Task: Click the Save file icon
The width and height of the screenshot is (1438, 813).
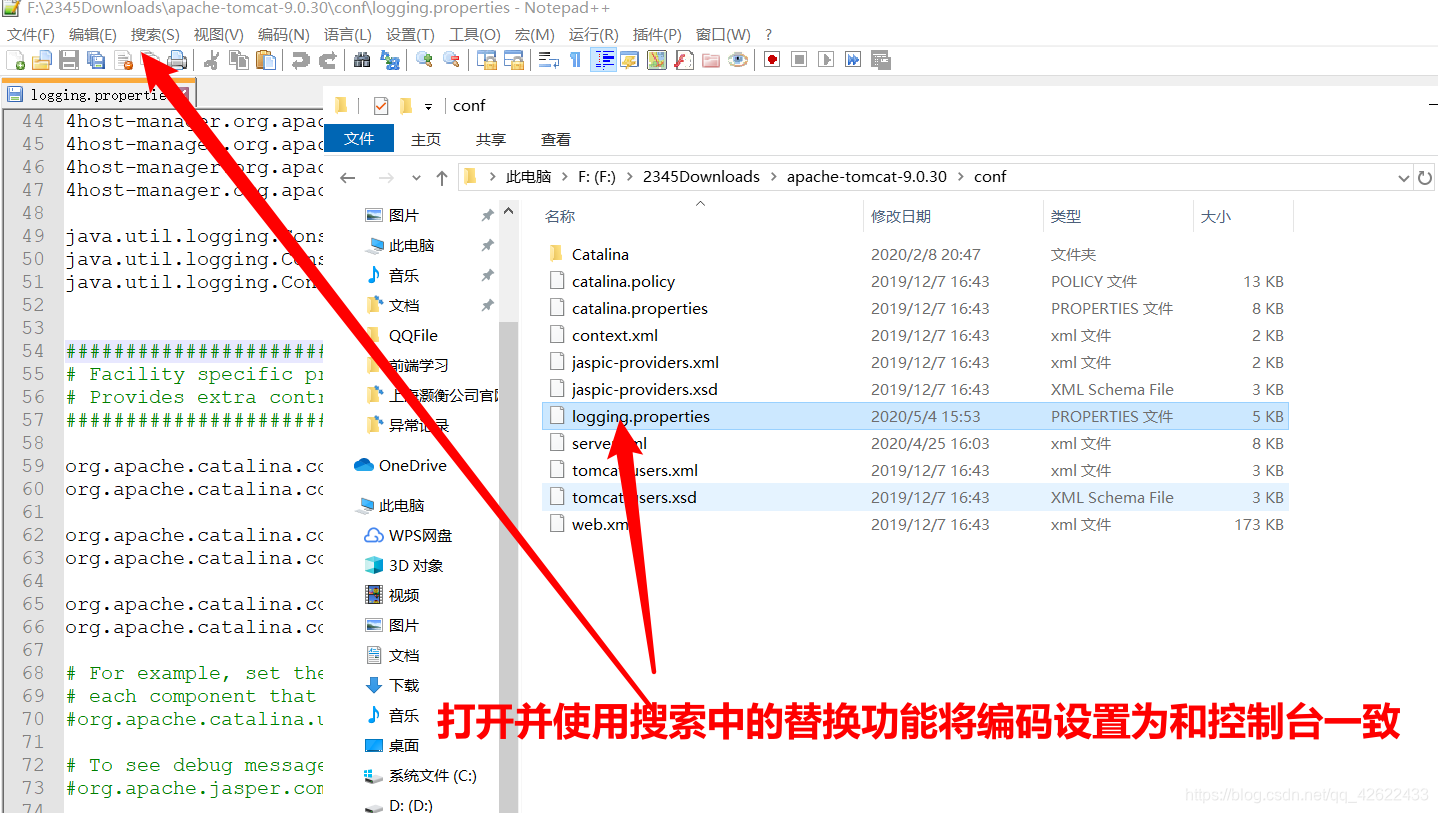Action: tap(69, 60)
